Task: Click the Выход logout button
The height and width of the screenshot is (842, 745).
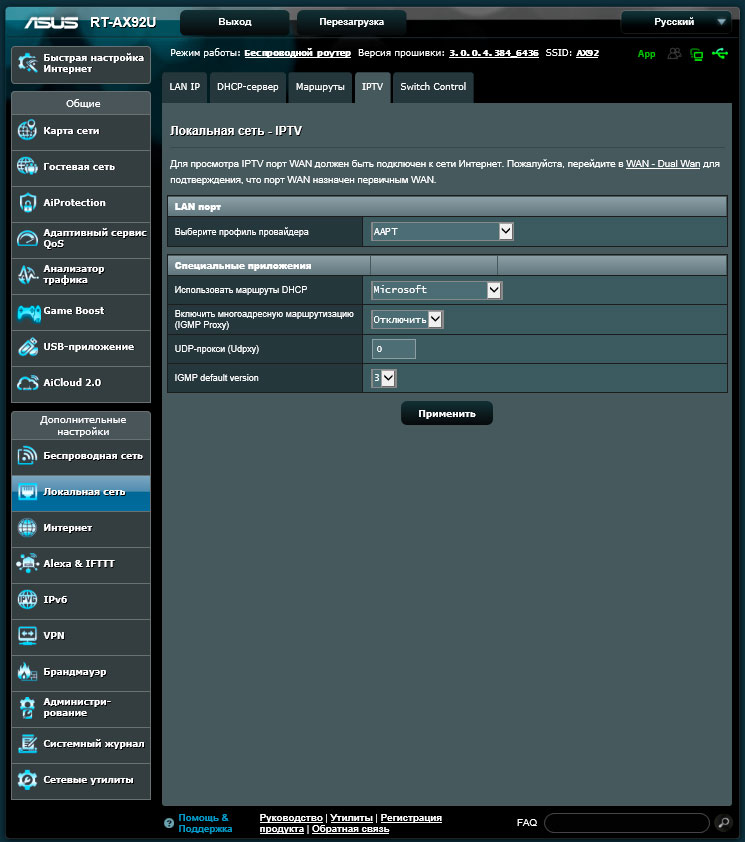Action: tap(235, 22)
